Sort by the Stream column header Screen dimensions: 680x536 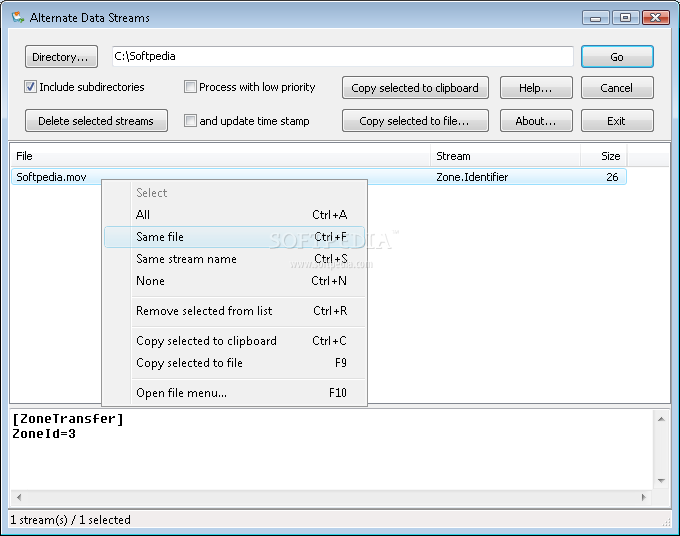click(506, 156)
